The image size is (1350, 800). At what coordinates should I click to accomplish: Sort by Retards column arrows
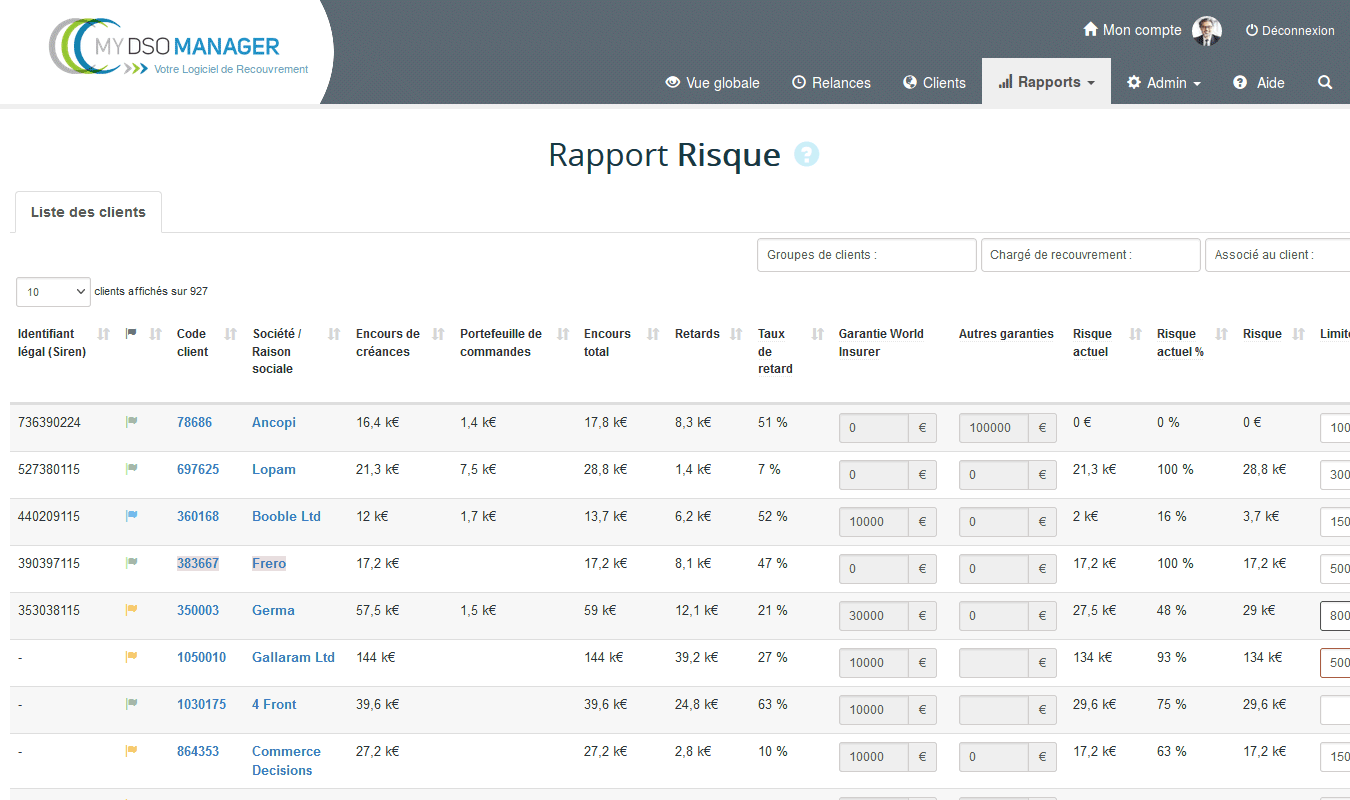737,334
